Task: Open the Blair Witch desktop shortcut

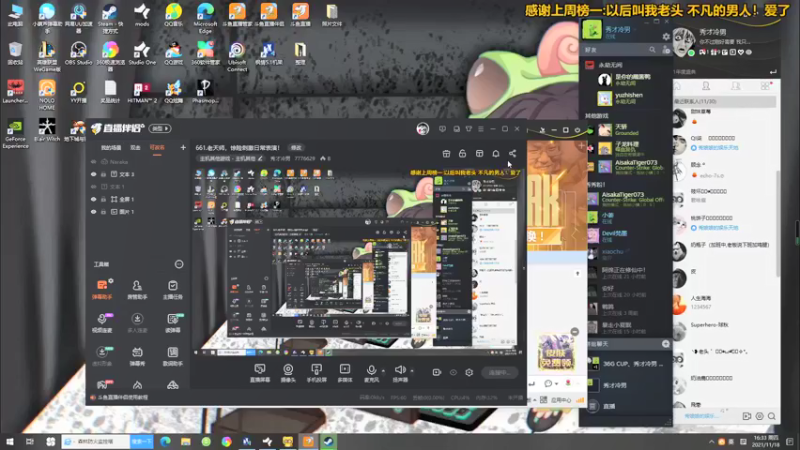Action: 46,131
